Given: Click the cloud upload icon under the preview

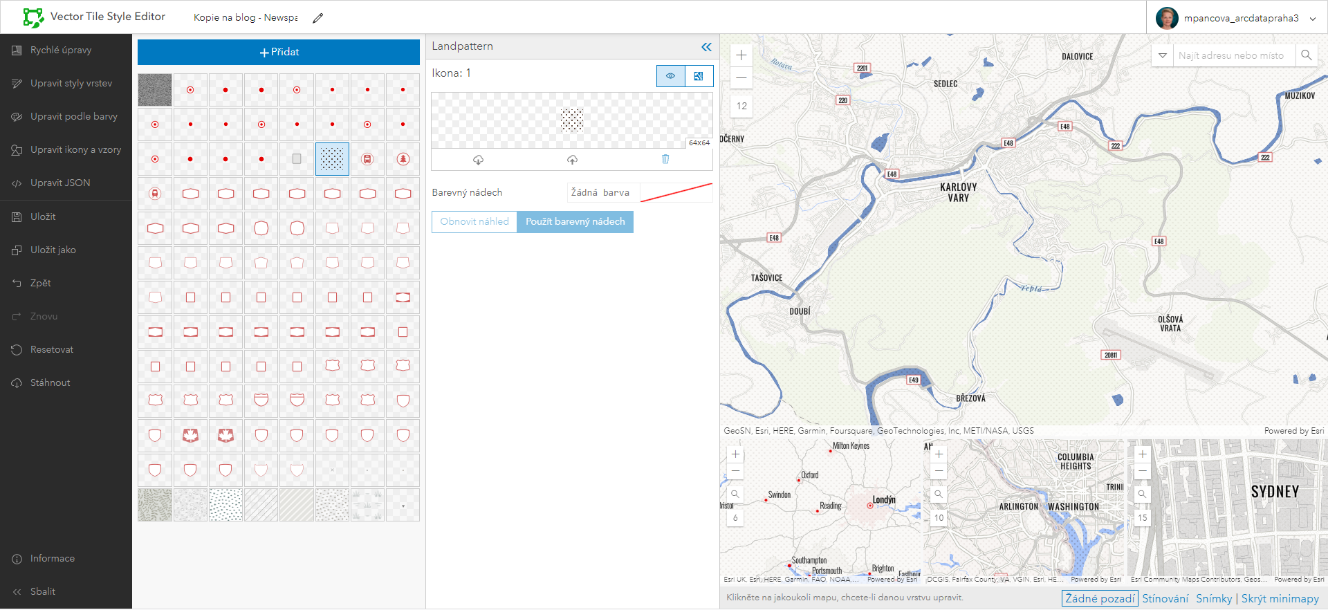Looking at the screenshot, I should point(572,160).
